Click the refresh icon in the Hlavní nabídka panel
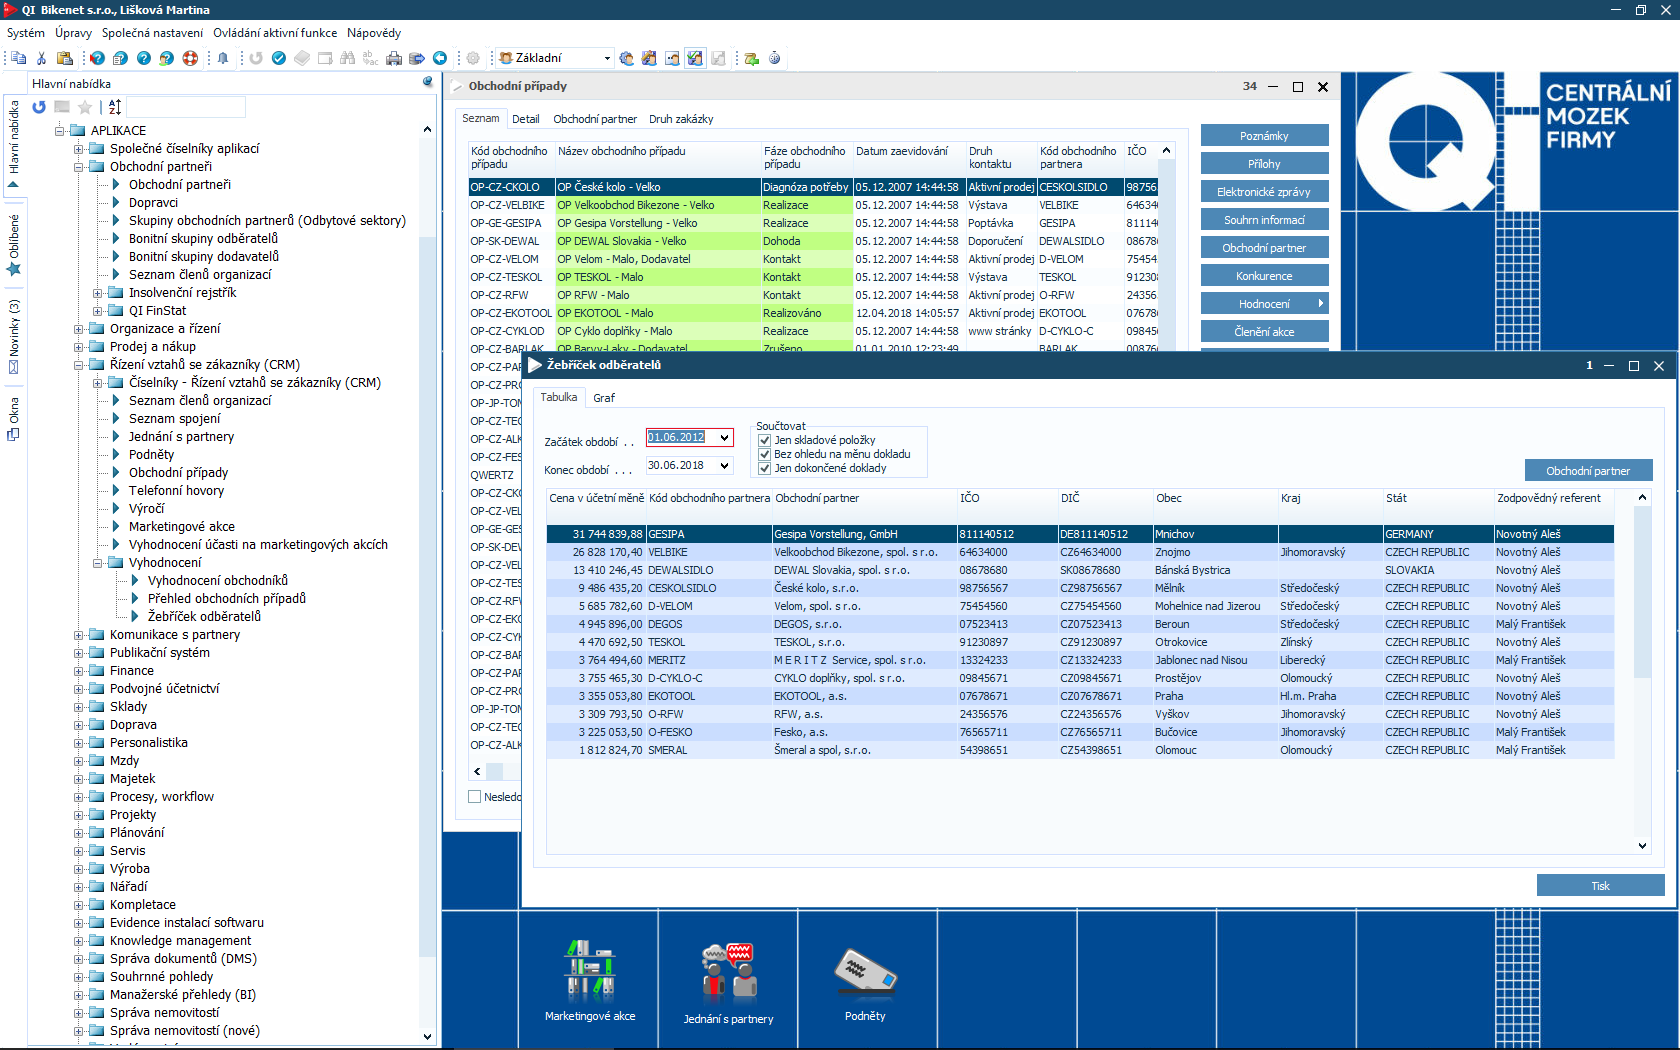Image resolution: width=1680 pixels, height=1050 pixels. point(39,107)
